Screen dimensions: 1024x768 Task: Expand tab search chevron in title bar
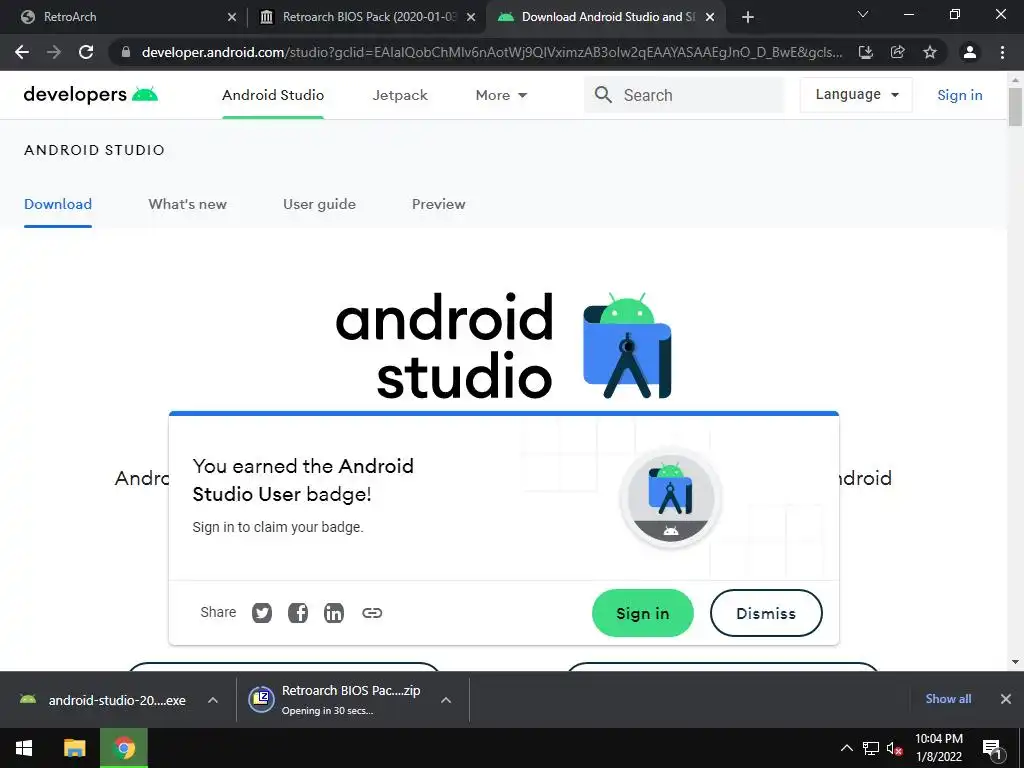click(863, 14)
